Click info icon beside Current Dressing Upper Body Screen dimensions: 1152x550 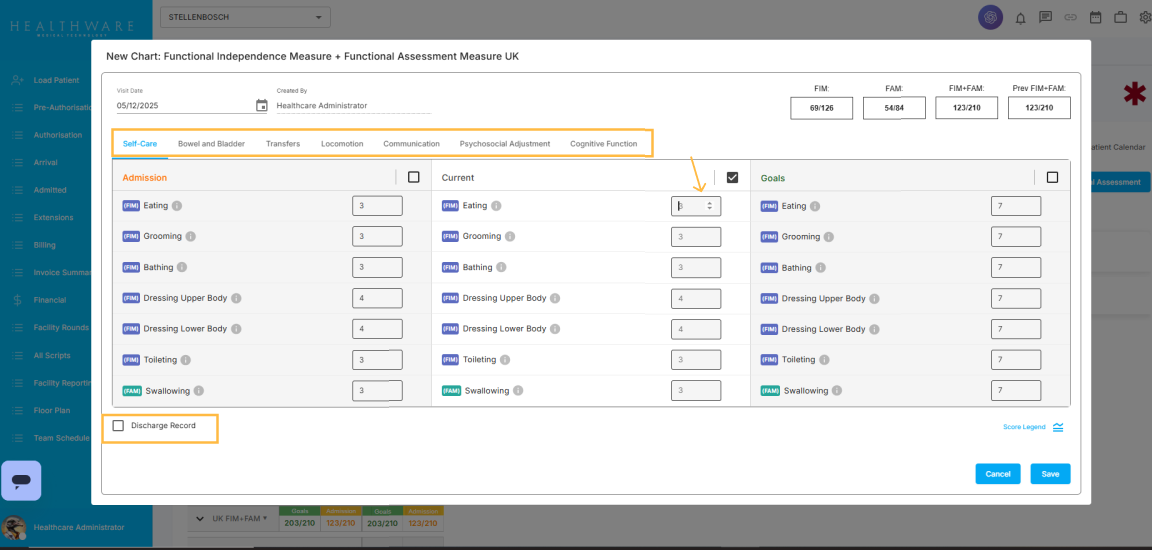[555, 298]
